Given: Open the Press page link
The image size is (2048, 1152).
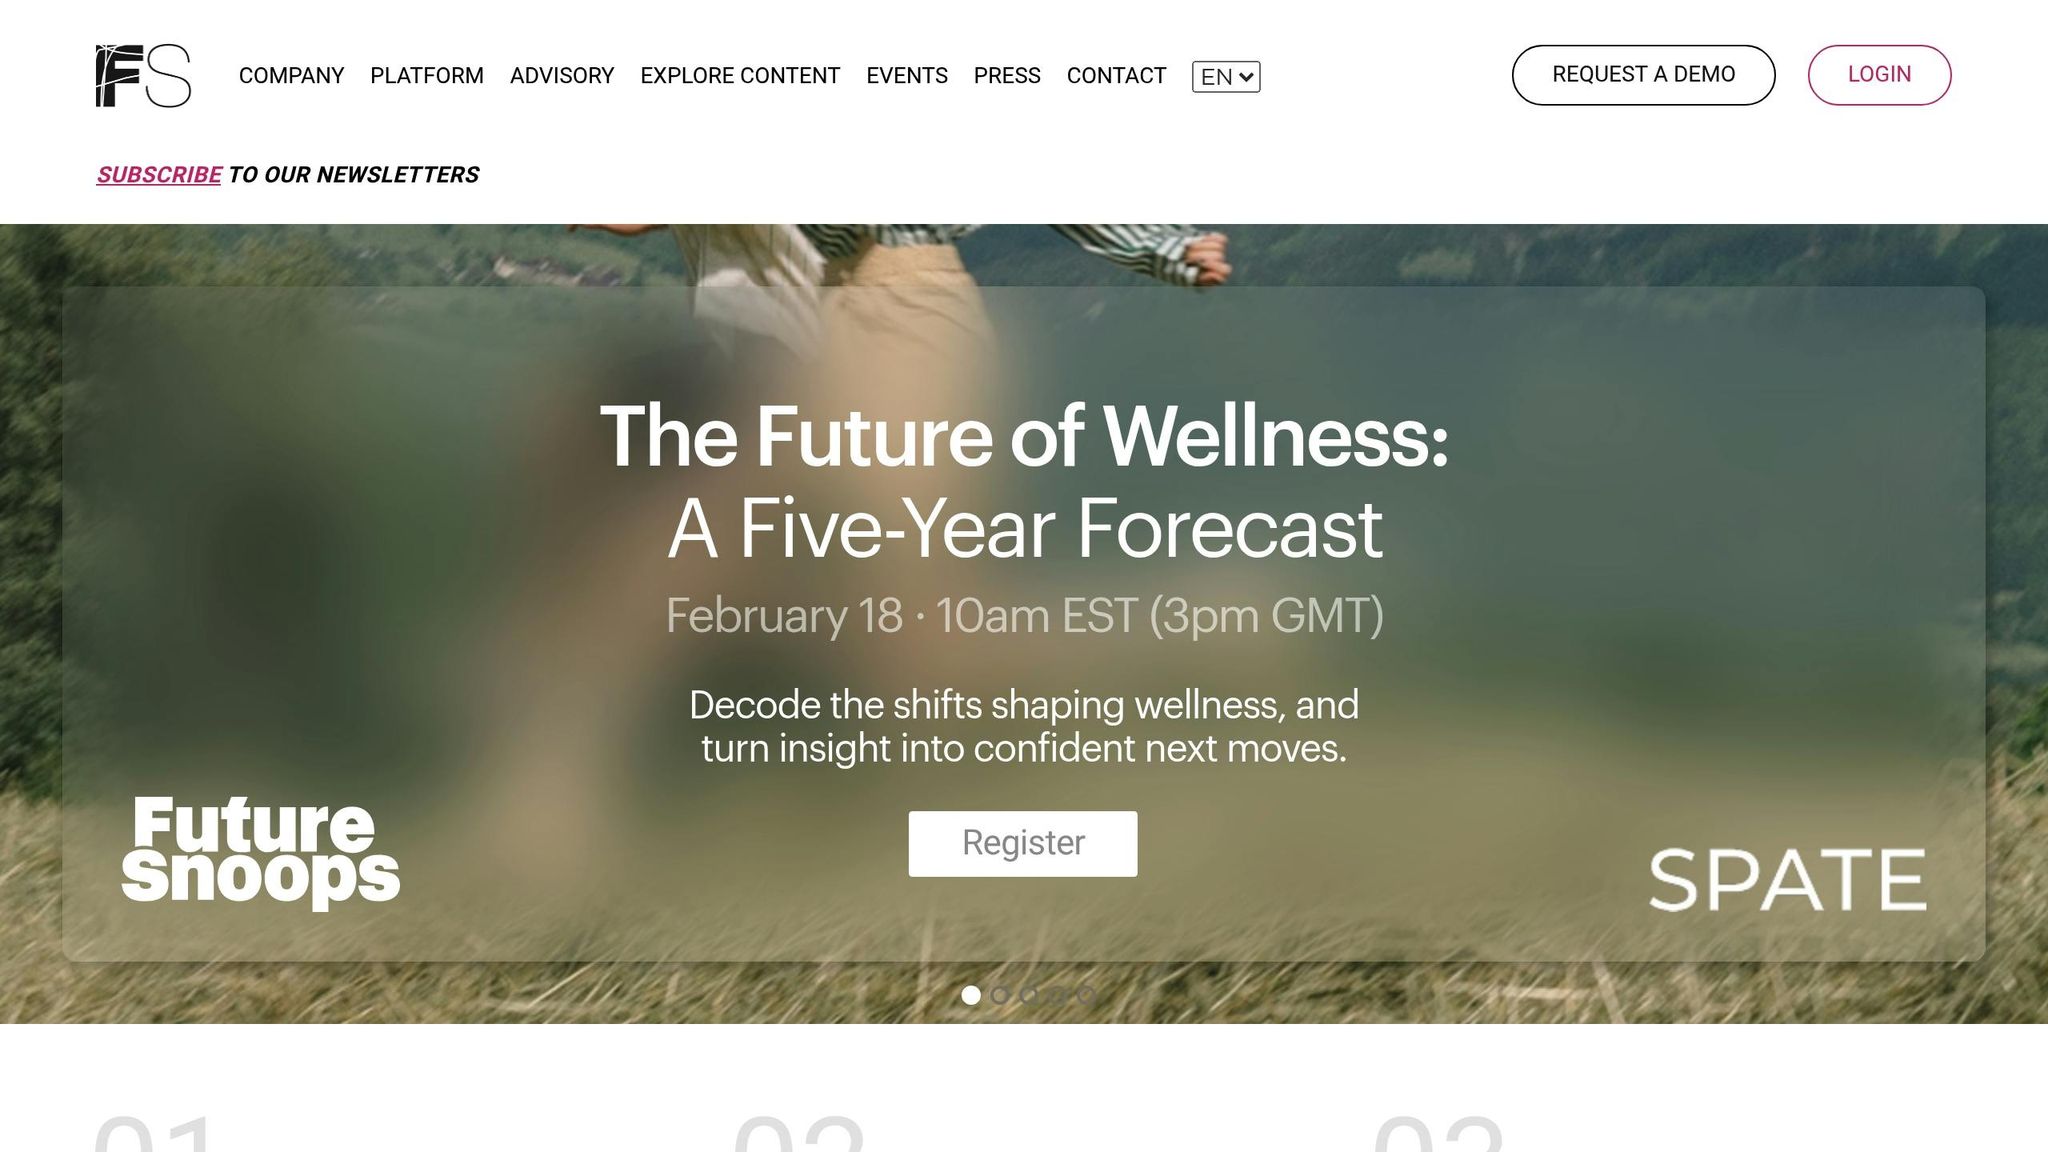Looking at the screenshot, I should (x=1007, y=76).
